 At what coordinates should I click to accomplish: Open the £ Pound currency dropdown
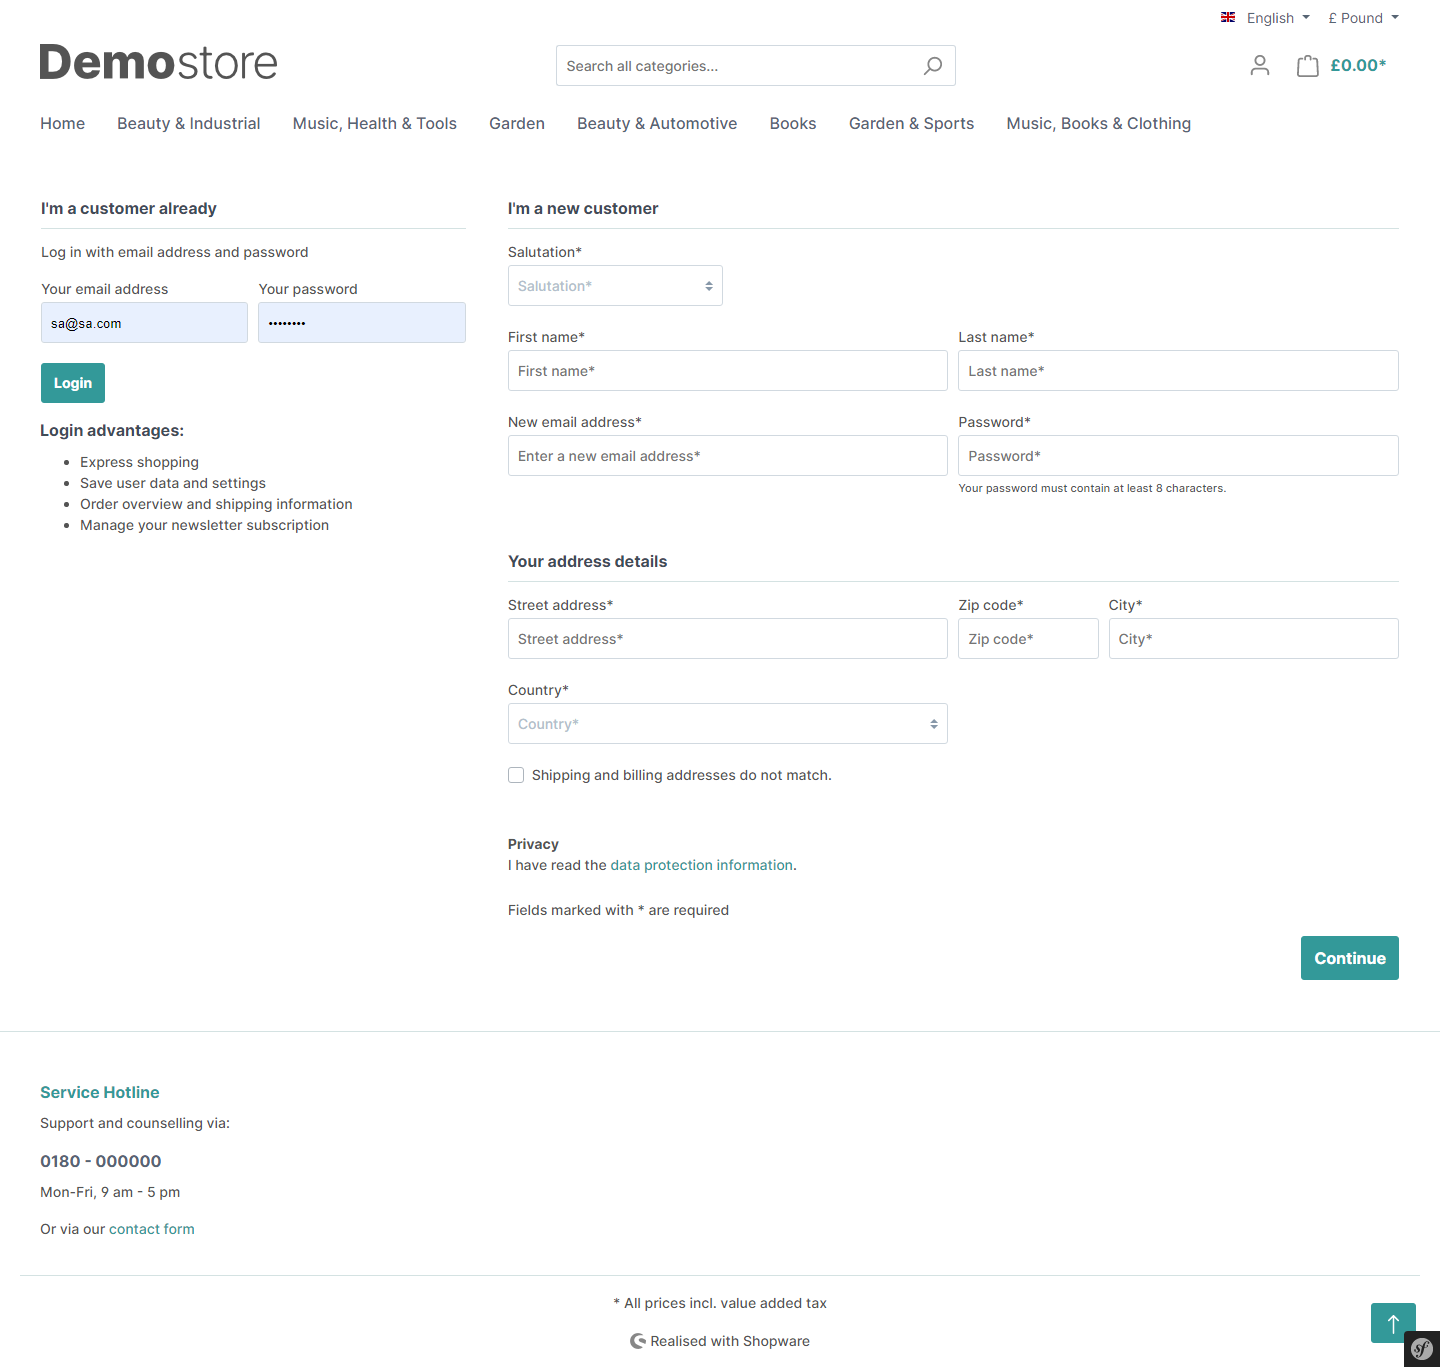point(1363,18)
